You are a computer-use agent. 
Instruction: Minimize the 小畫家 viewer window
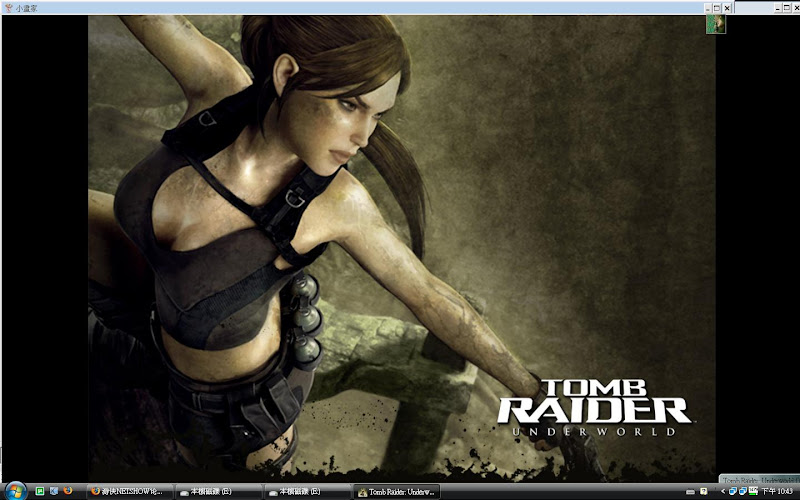pos(708,8)
